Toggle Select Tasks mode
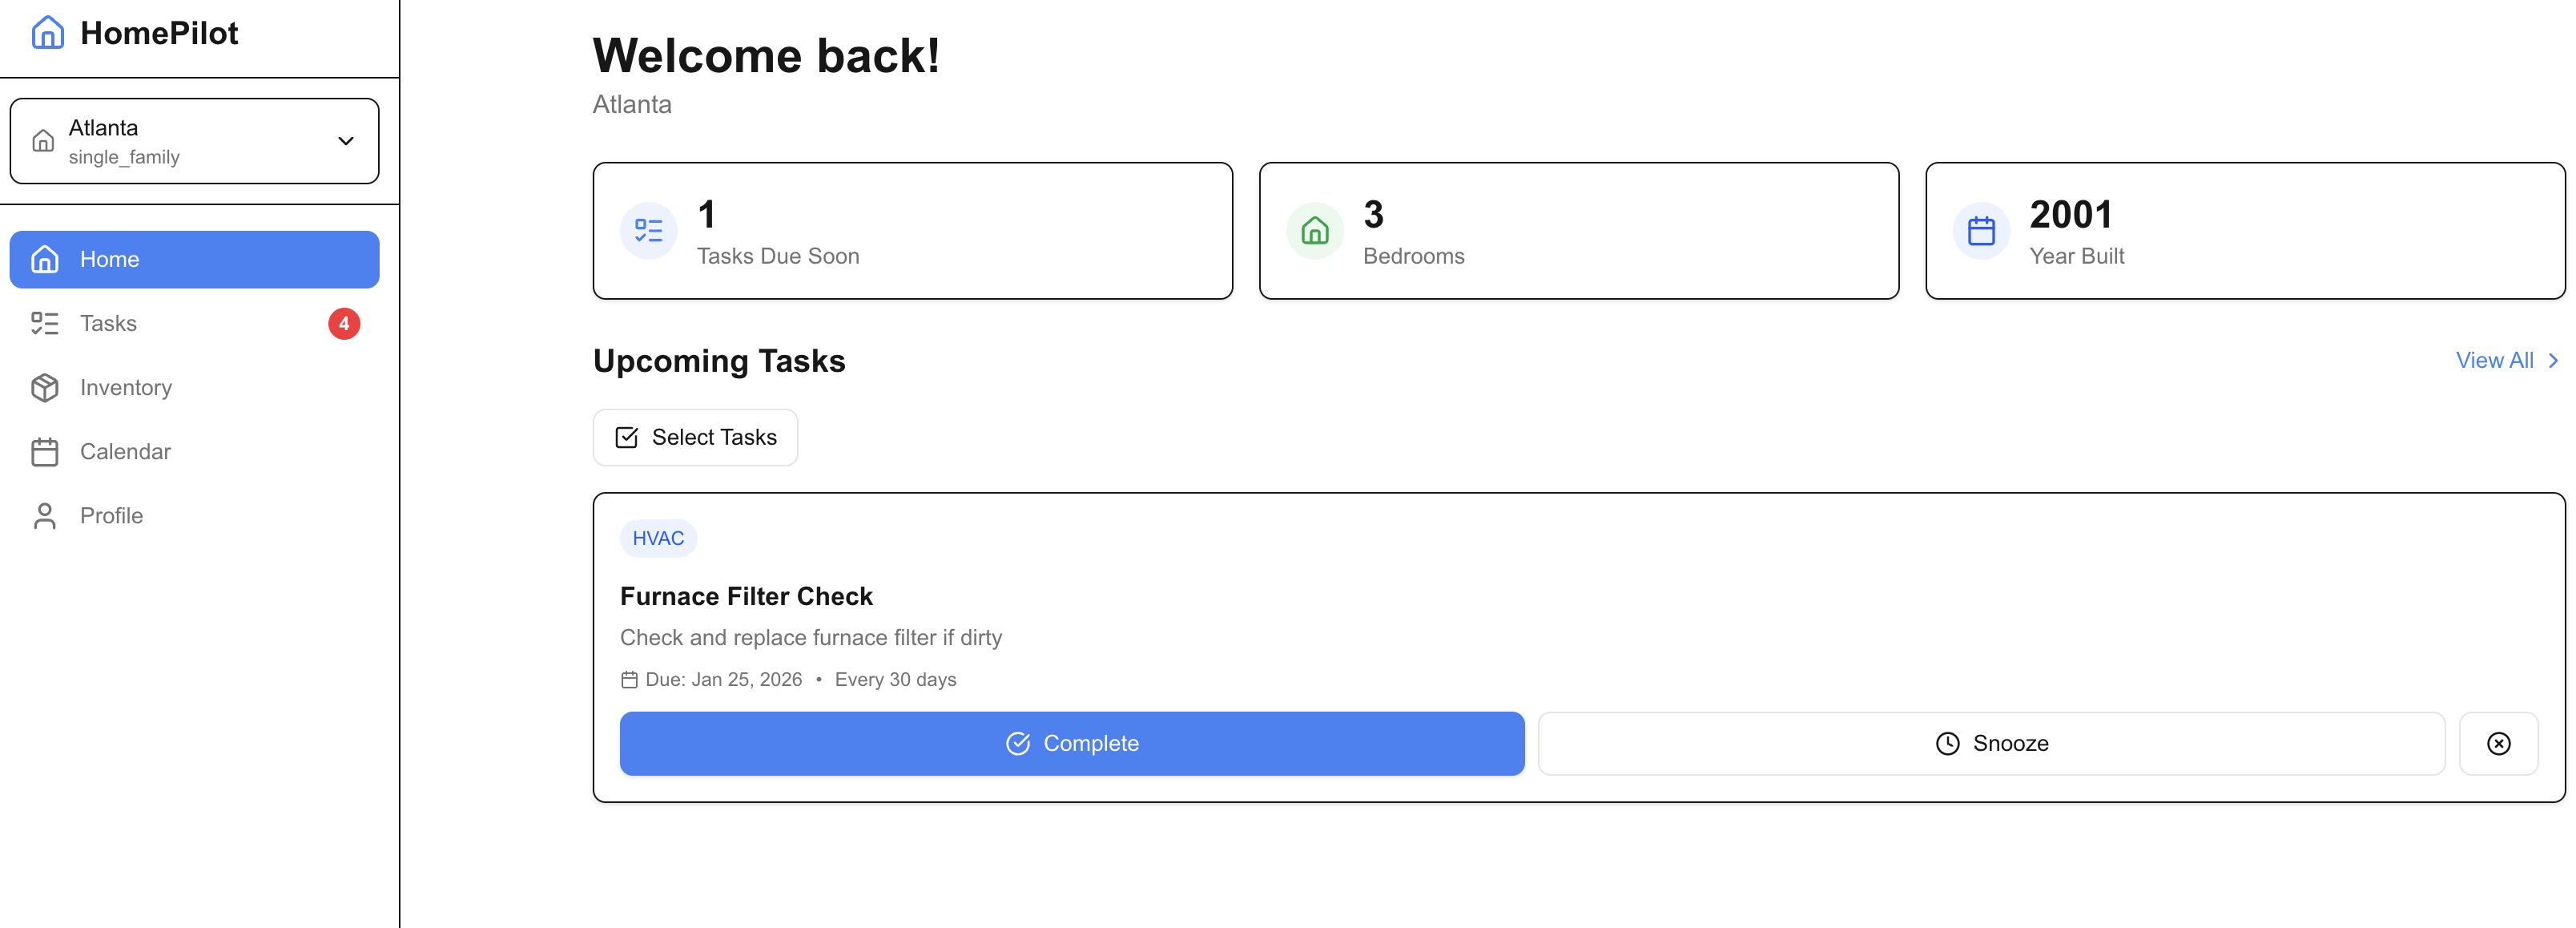Viewport: 2576px width, 928px height. coord(695,437)
